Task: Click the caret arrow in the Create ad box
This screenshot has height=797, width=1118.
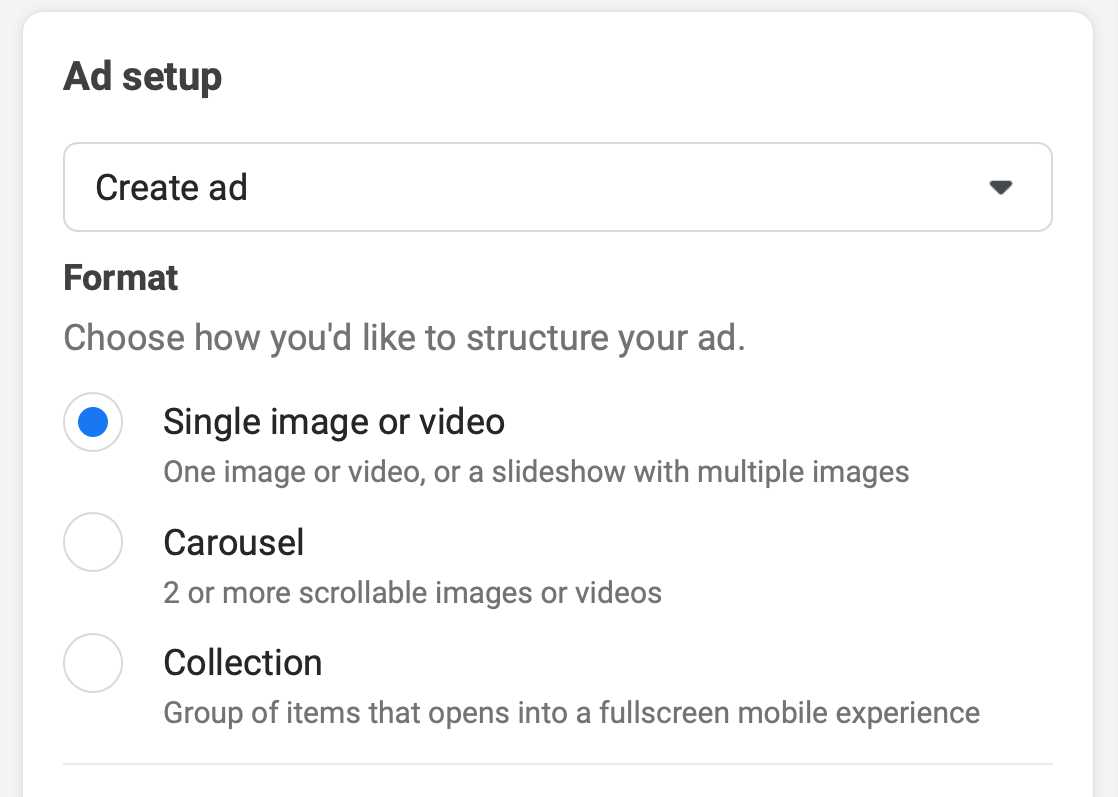Action: click(1001, 187)
